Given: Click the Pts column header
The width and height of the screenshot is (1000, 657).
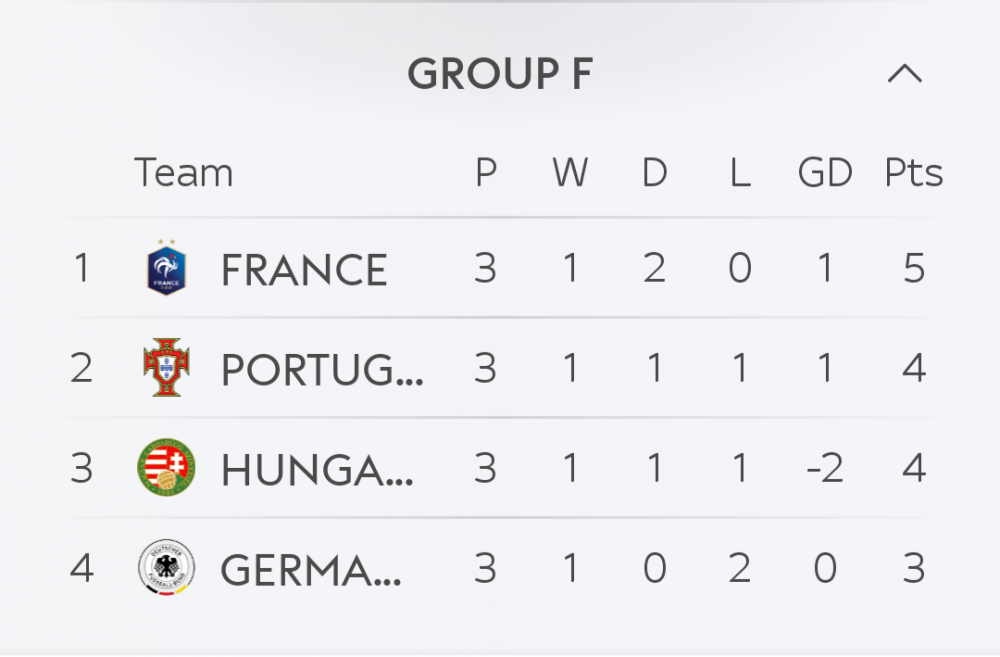Looking at the screenshot, I should (913, 173).
